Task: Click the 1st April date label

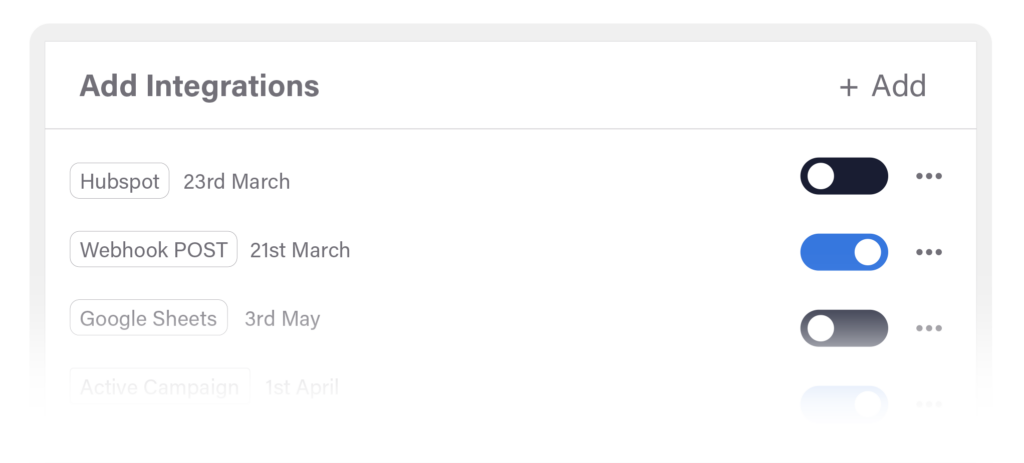Action: click(x=301, y=386)
